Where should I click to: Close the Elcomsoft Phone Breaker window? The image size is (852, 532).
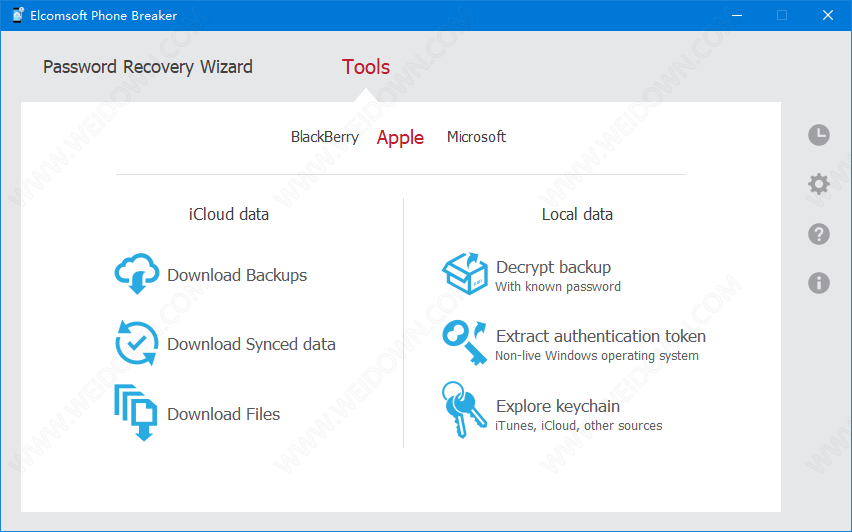828,15
